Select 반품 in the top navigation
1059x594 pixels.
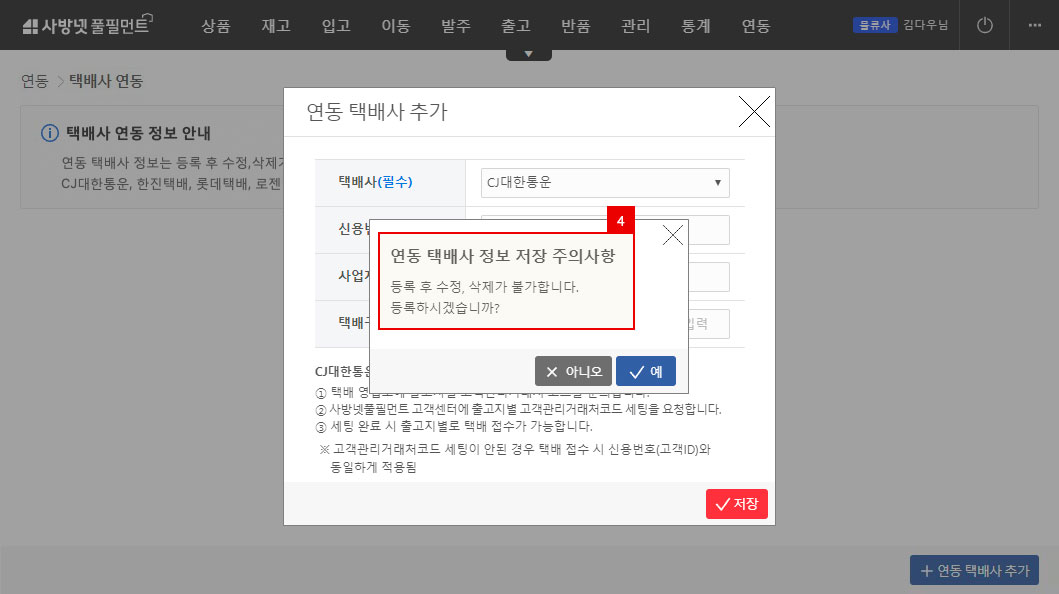coord(576,27)
